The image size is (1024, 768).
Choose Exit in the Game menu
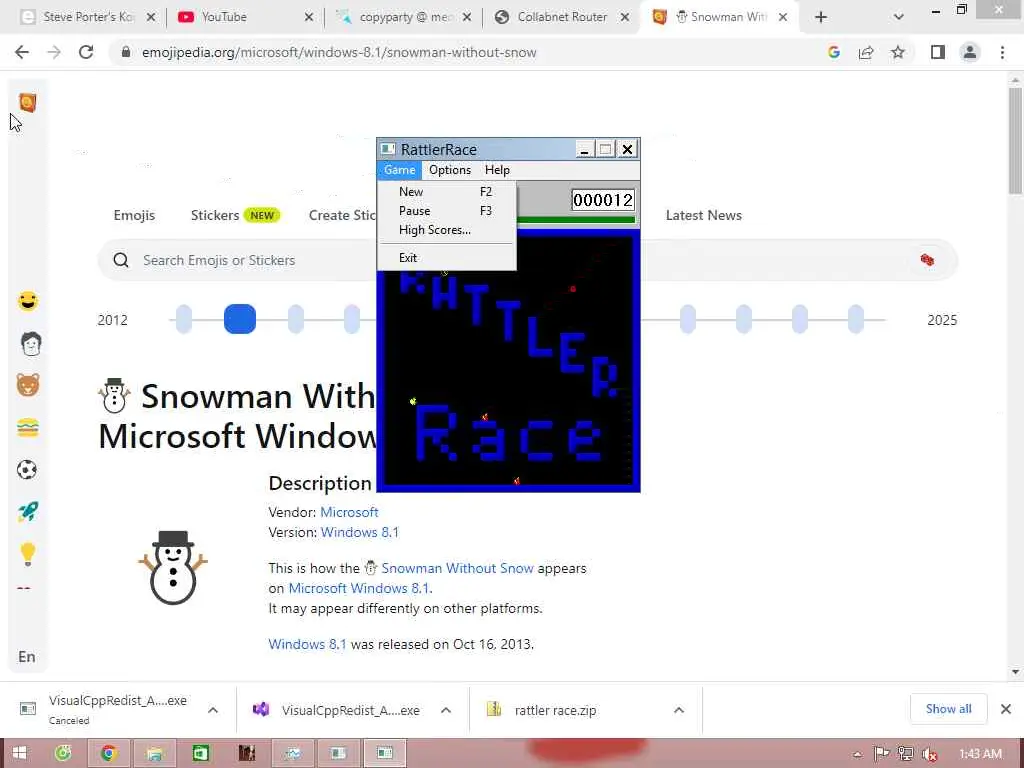tap(446, 257)
